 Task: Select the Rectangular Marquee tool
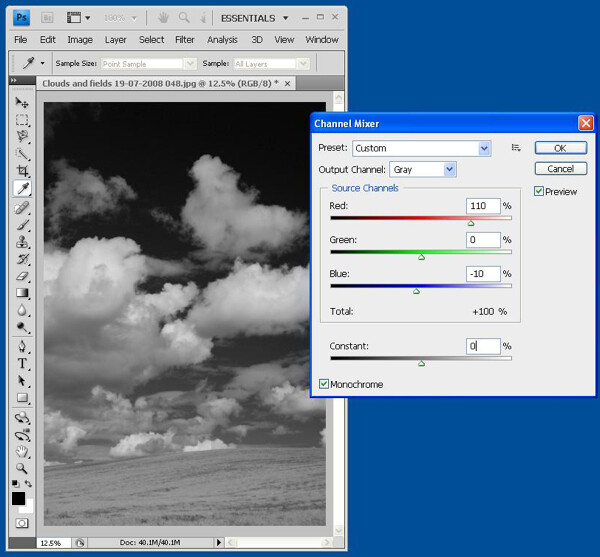22,120
